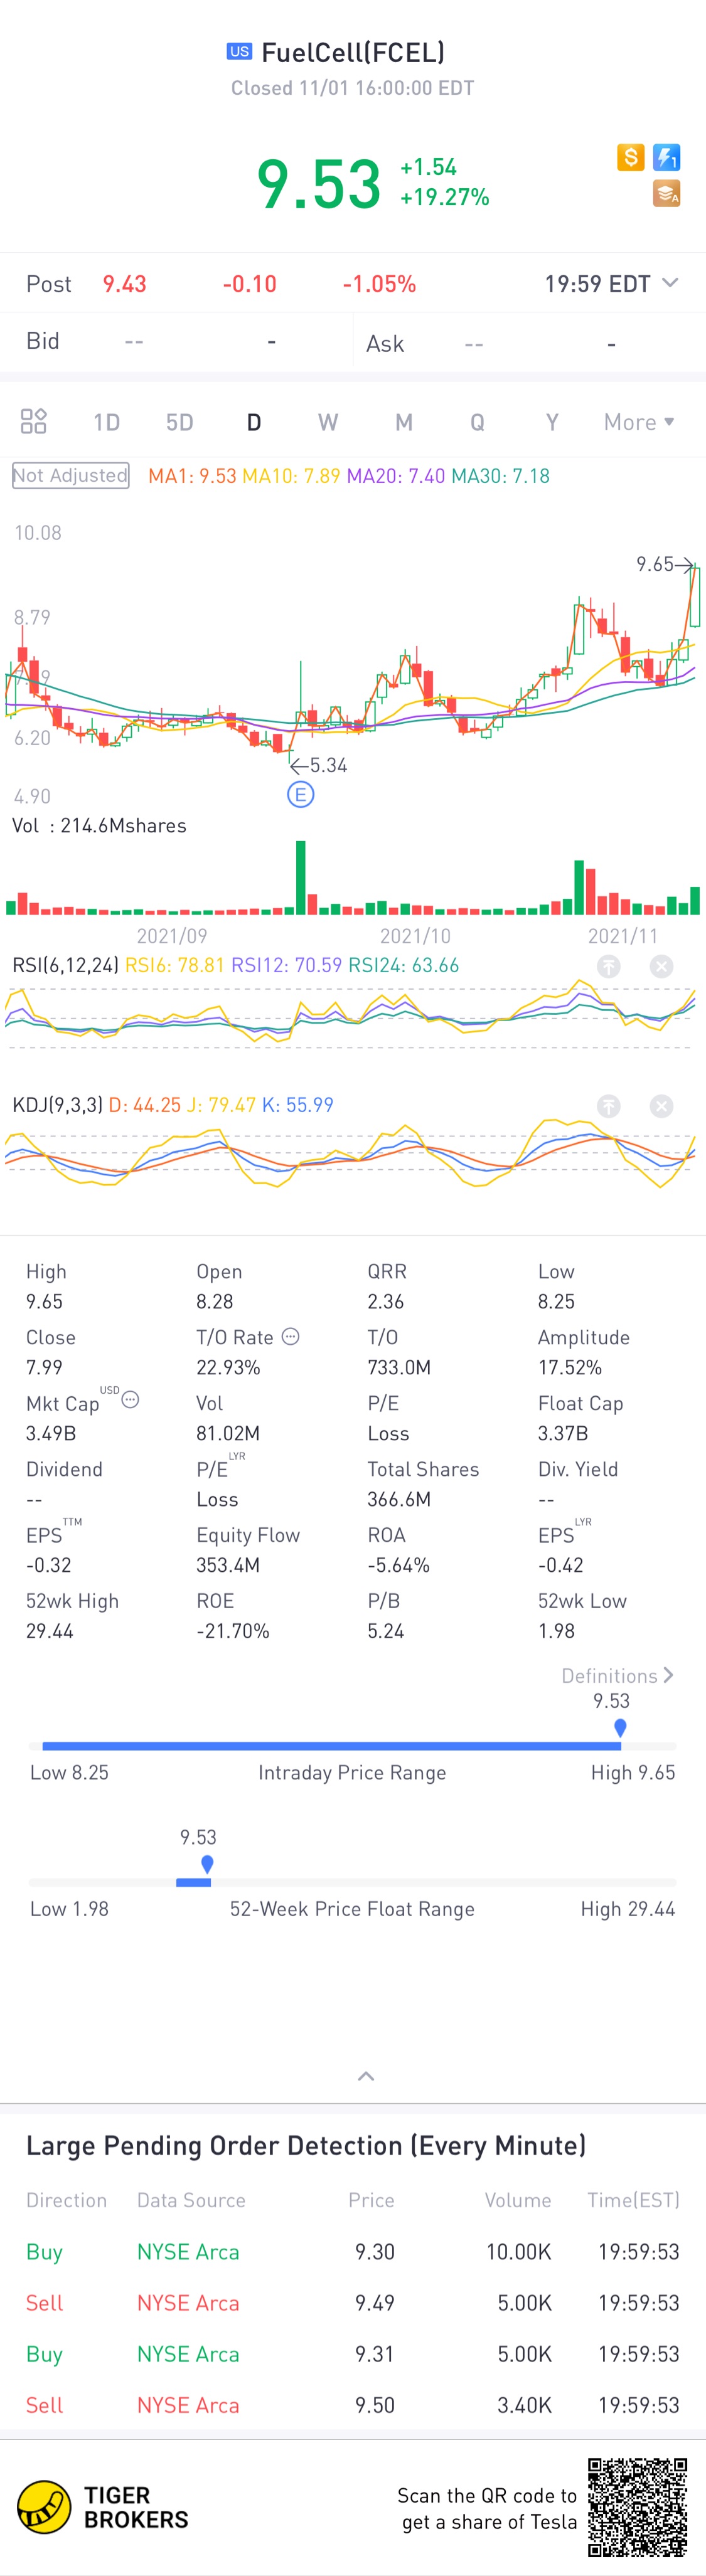Click the orange dollar-sign badge icon
This screenshot has height=2576, width=706.
(x=630, y=157)
